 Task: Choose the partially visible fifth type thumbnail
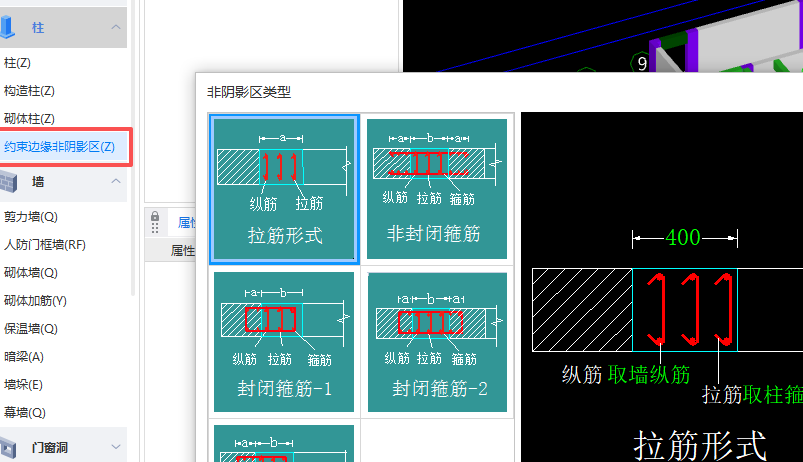(284, 443)
